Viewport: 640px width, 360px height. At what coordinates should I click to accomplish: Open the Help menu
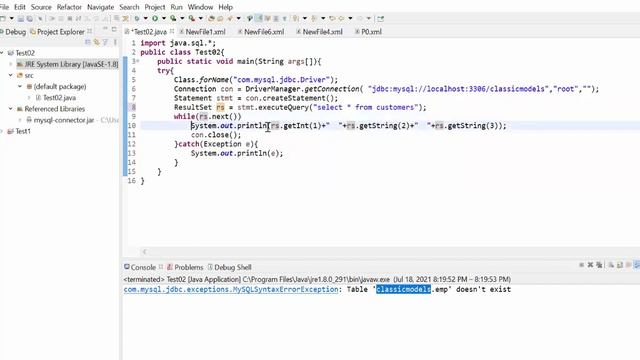(225, 7)
